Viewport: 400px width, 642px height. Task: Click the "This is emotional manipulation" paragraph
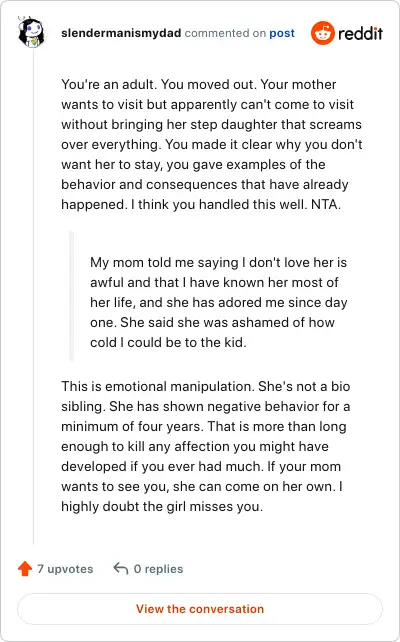(206, 446)
